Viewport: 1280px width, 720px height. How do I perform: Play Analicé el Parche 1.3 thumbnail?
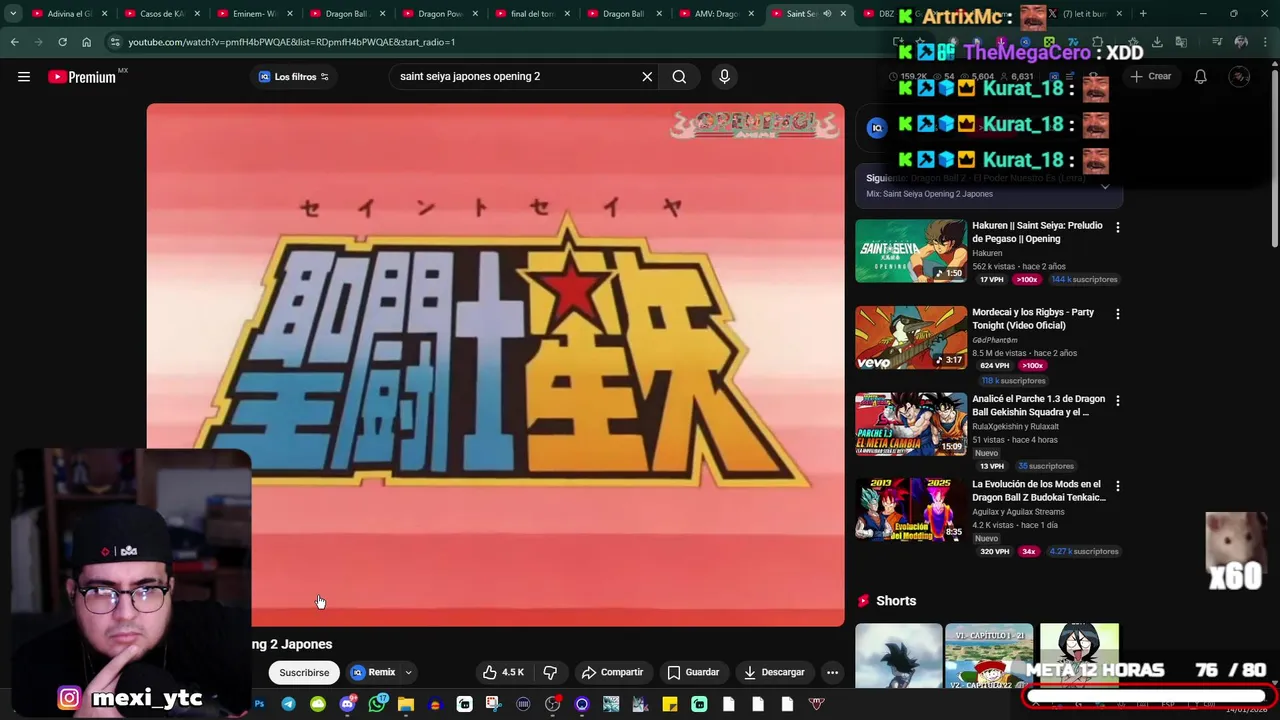click(x=911, y=424)
